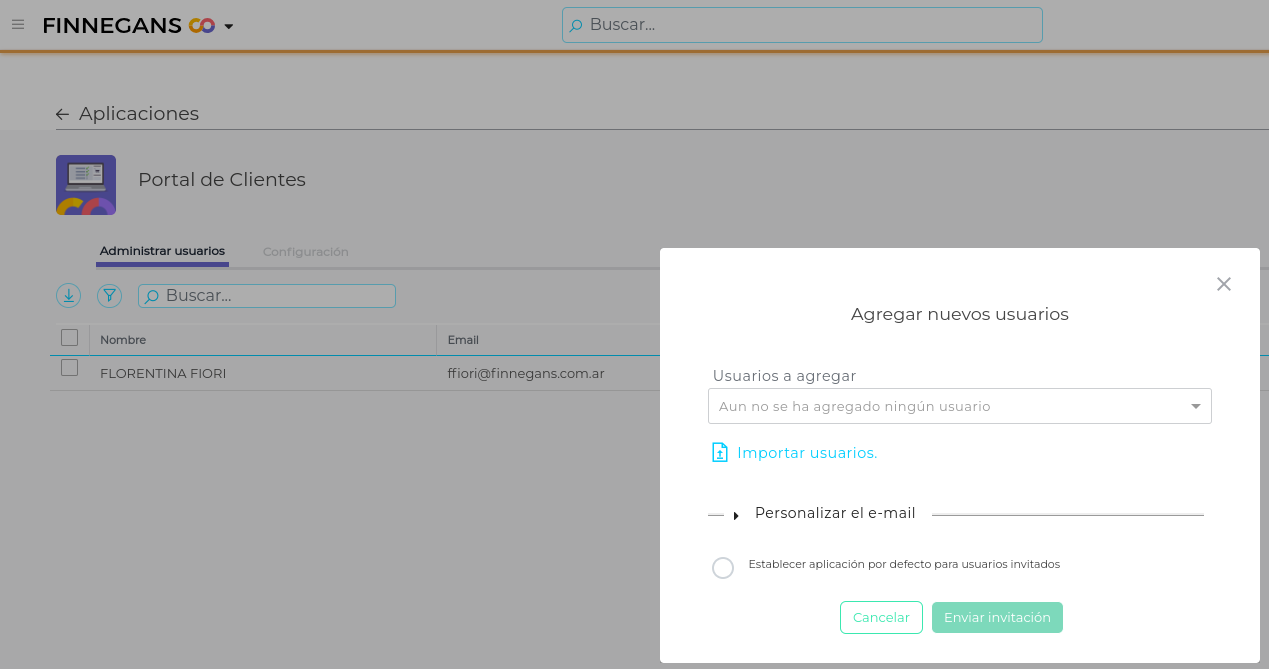Viewport: 1269px width, 669px height.
Task: Check the FLORENTINA FIORI row checkbox
Action: pos(69,368)
